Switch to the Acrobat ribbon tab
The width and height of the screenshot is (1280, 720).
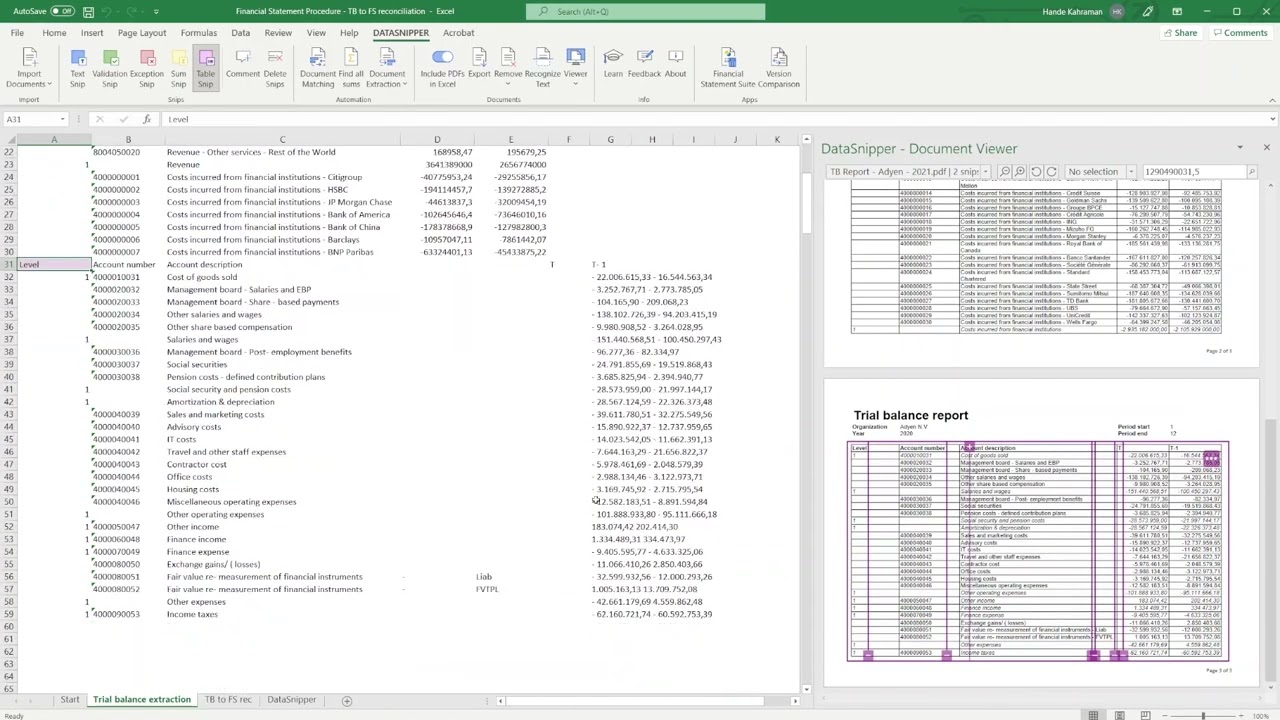[458, 33]
